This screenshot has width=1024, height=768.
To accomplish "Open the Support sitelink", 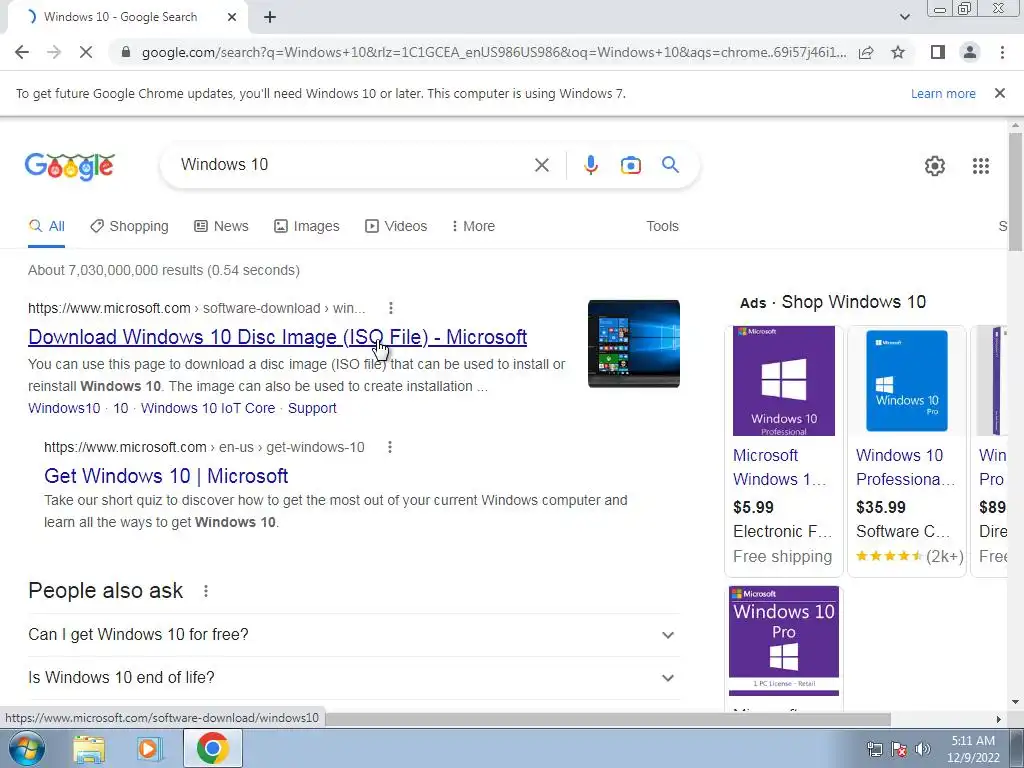I will pos(312,408).
